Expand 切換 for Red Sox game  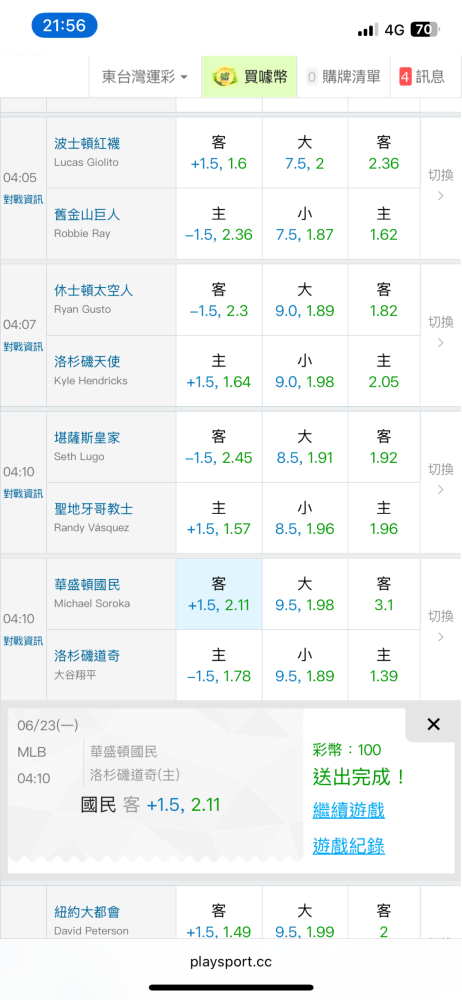pyautogui.click(x=440, y=184)
